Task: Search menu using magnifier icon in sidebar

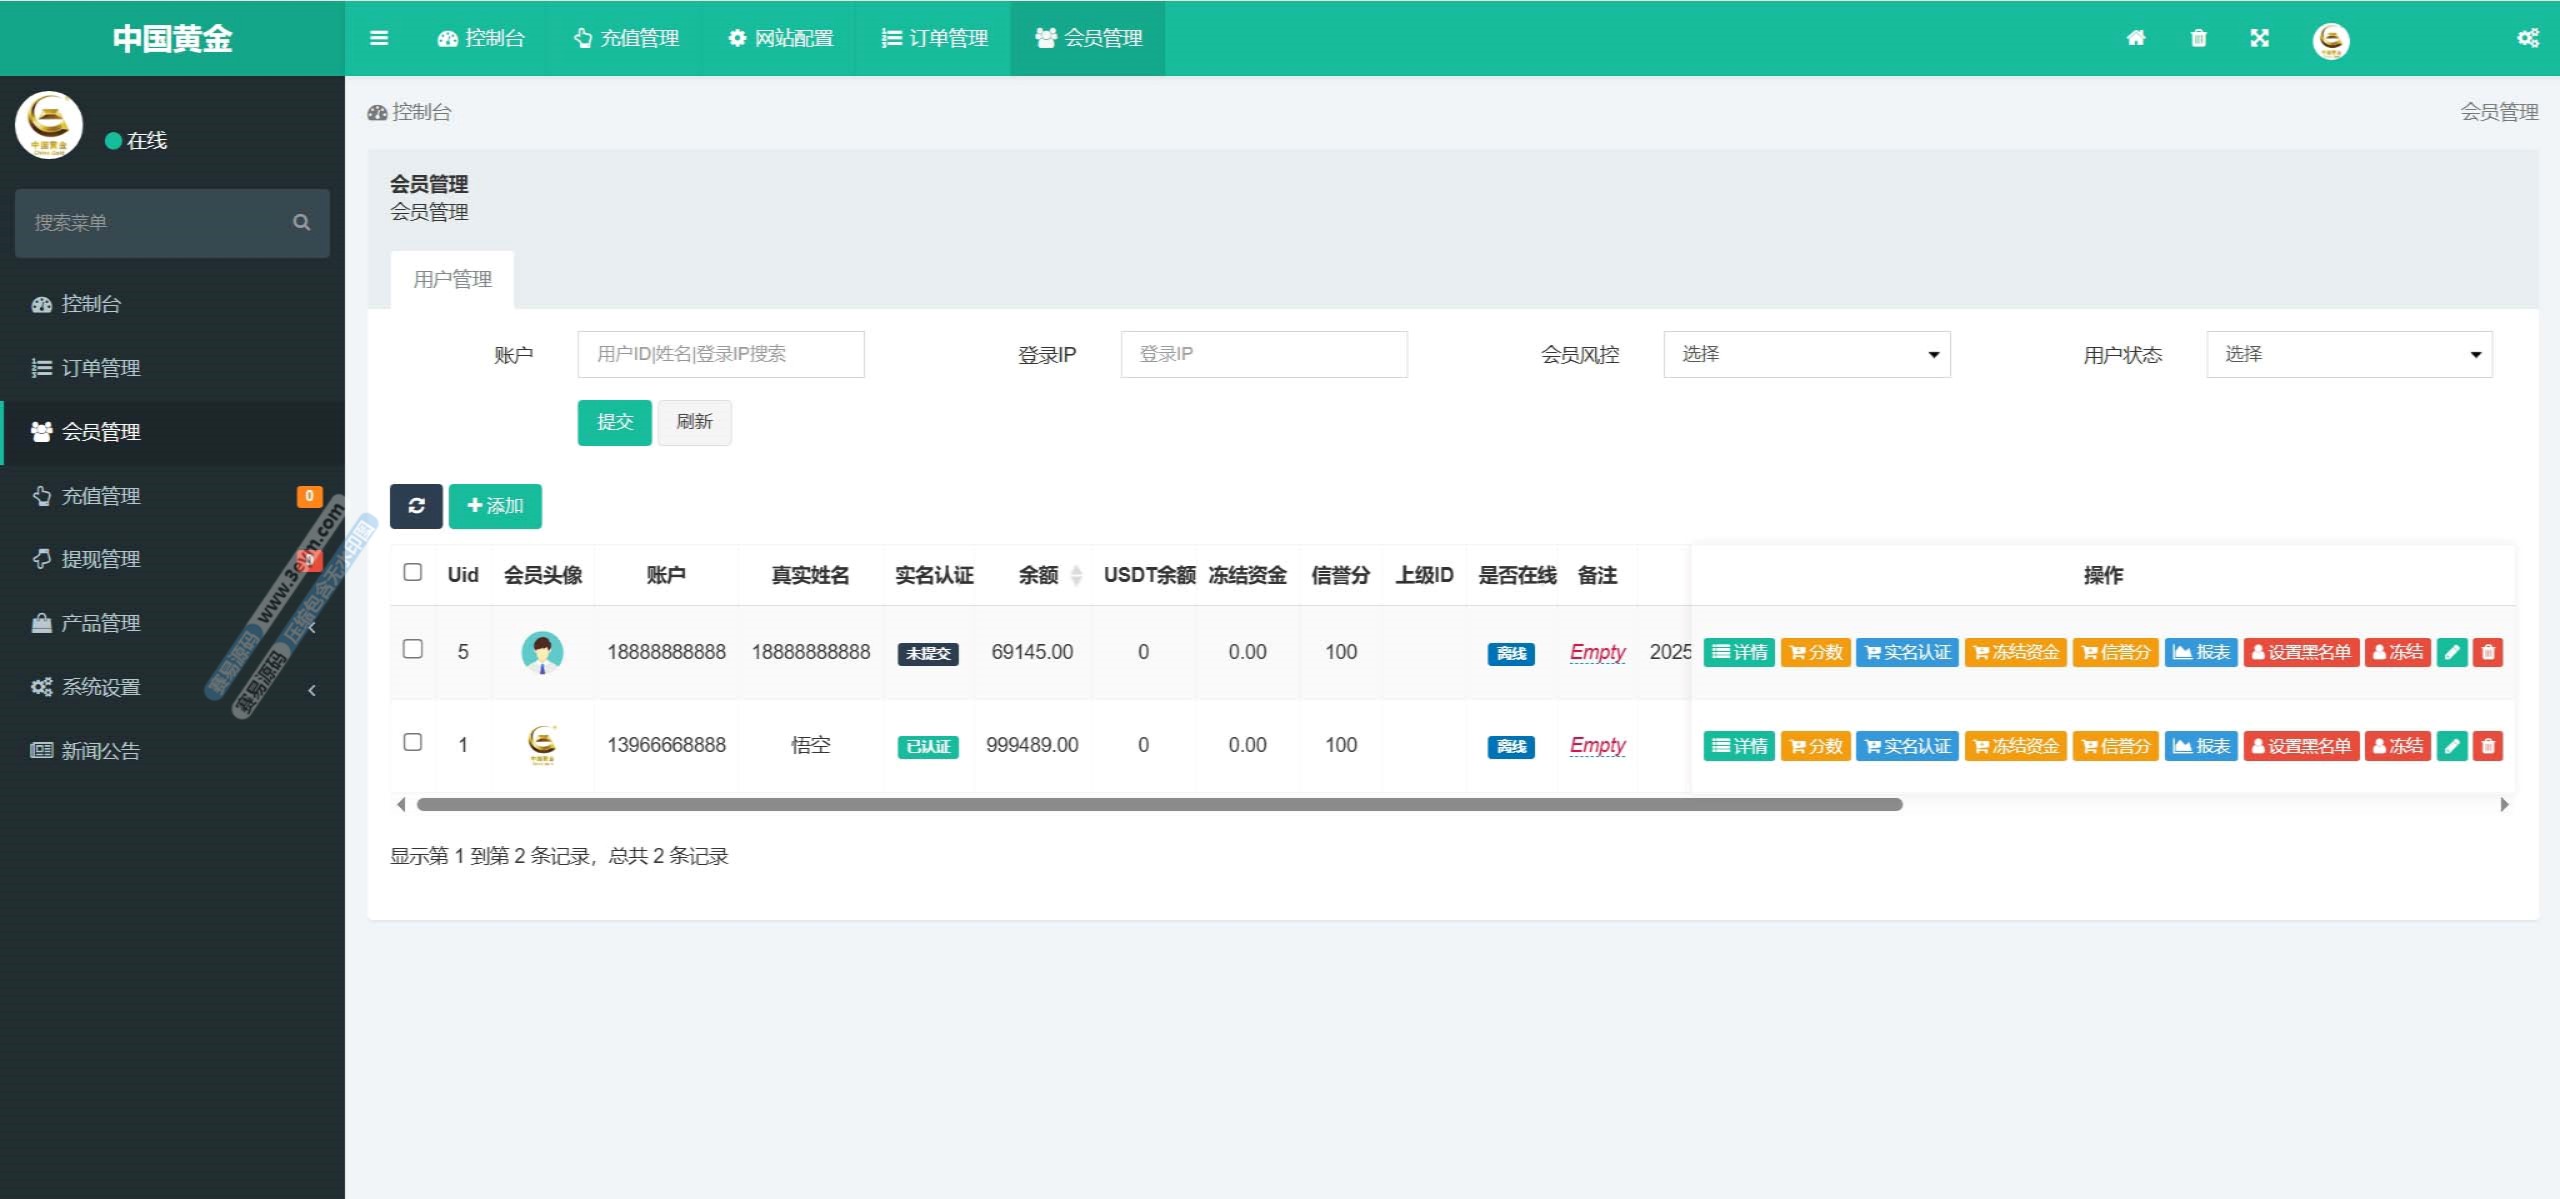Action: 301,222
